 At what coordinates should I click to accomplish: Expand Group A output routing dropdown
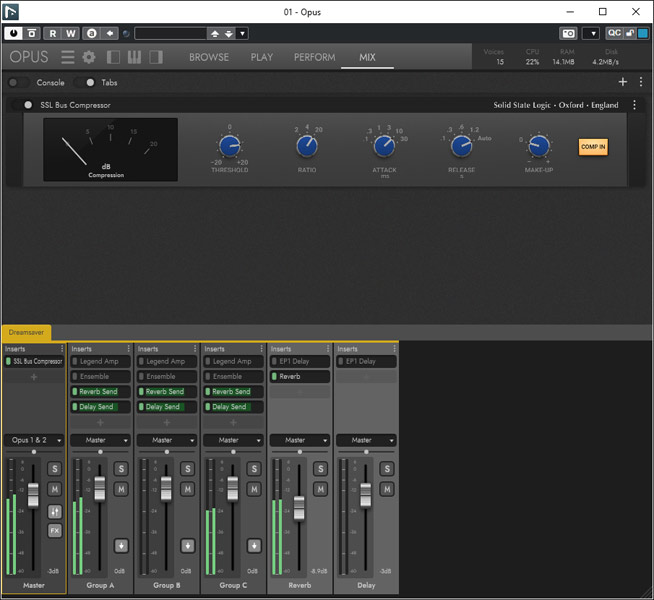(100, 440)
